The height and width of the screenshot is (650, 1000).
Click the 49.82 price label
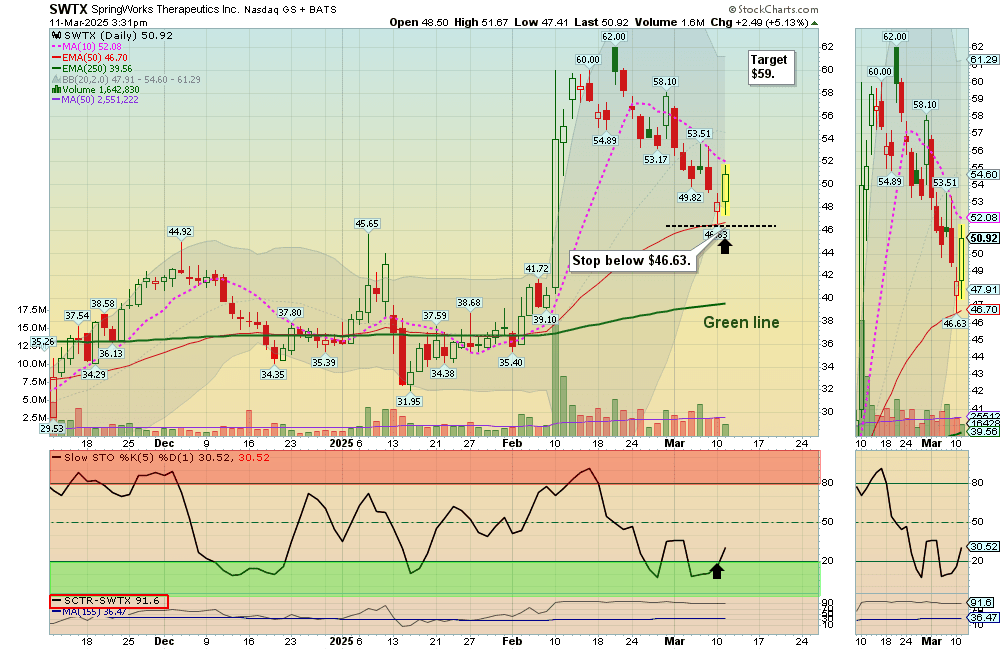pyautogui.click(x=690, y=197)
